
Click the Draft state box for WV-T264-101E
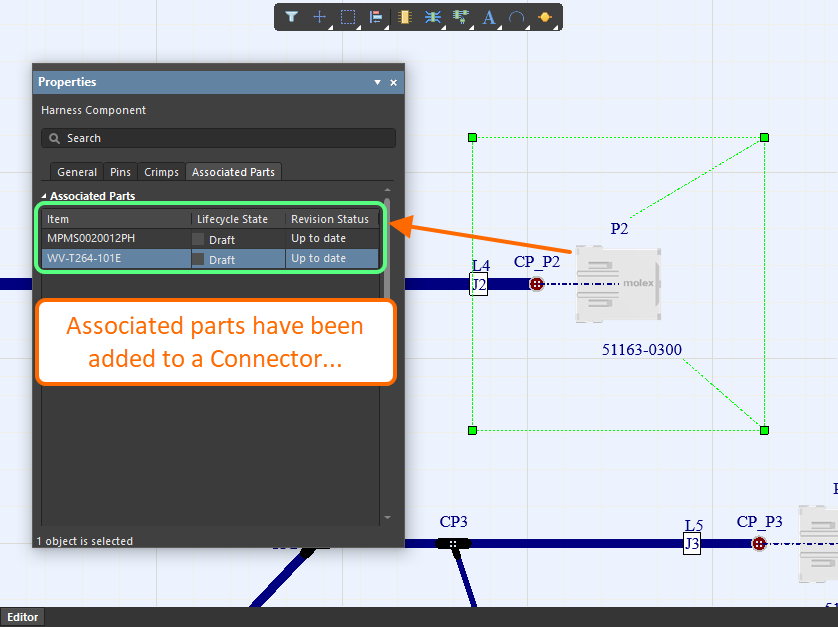point(198,259)
